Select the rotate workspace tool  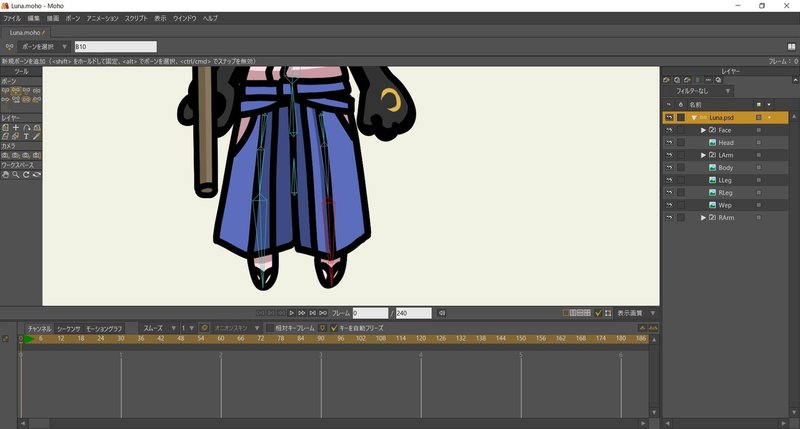[x=26, y=175]
